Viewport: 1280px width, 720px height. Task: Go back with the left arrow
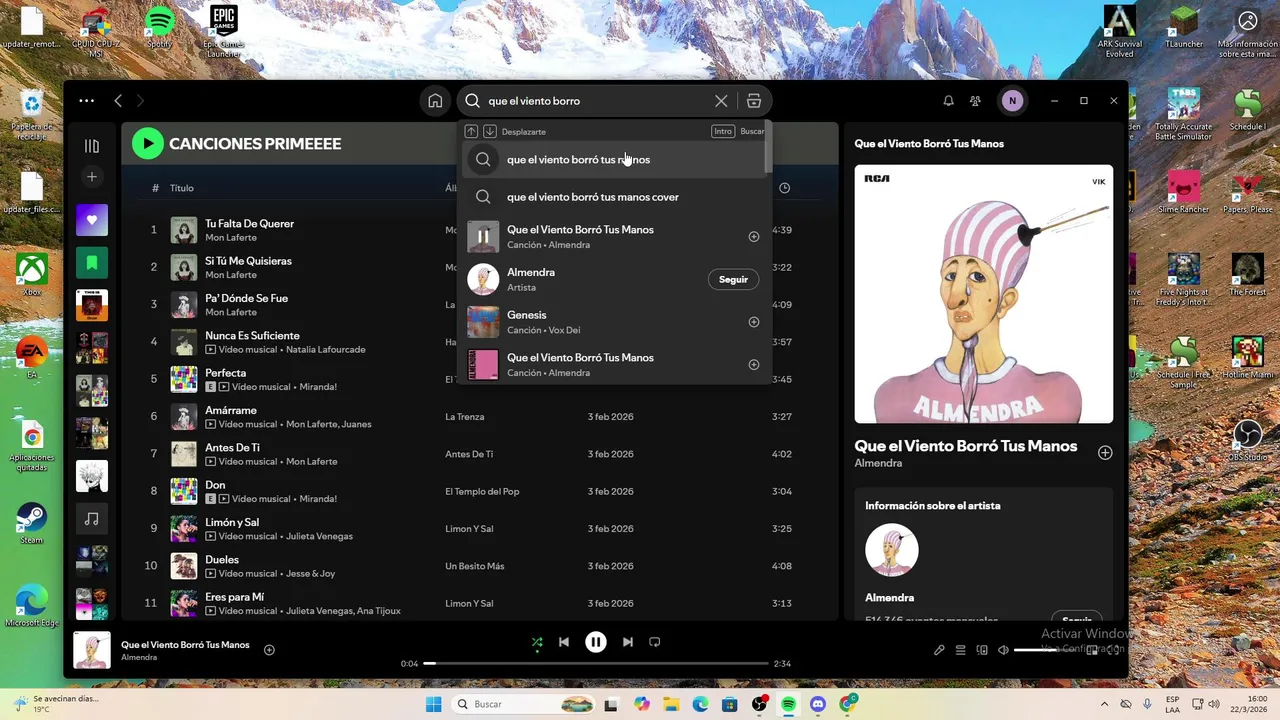(118, 101)
